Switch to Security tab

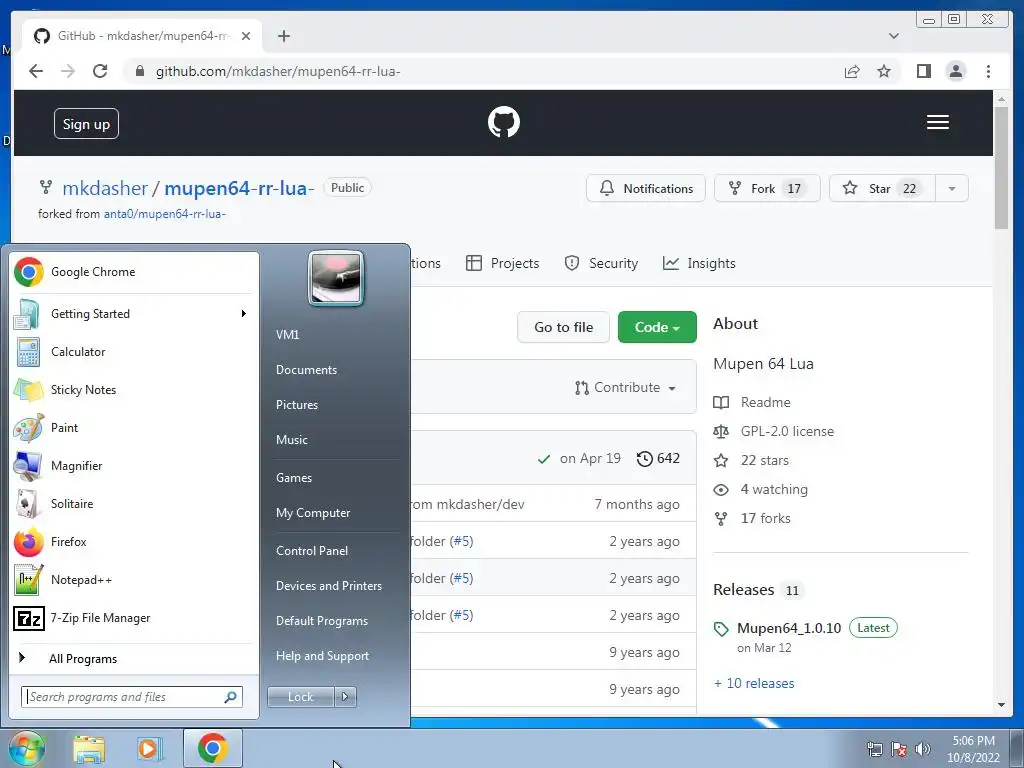(x=601, y=263)
